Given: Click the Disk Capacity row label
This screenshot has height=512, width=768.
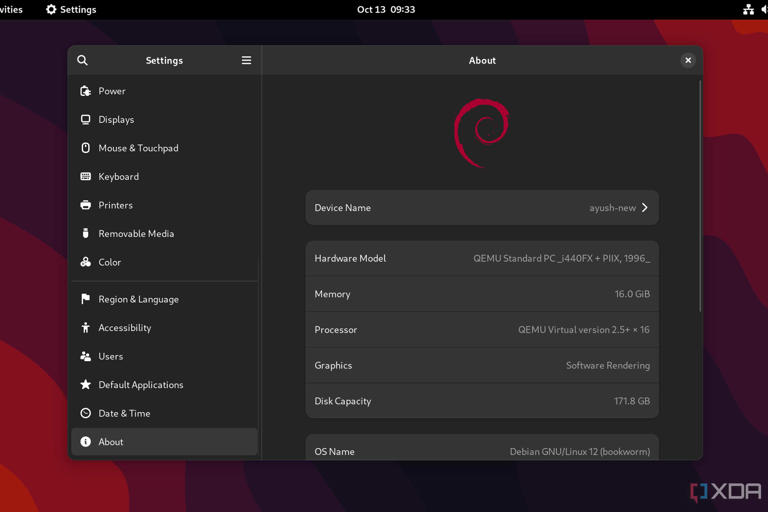Looking at the screenshot, I should [343, 401].
